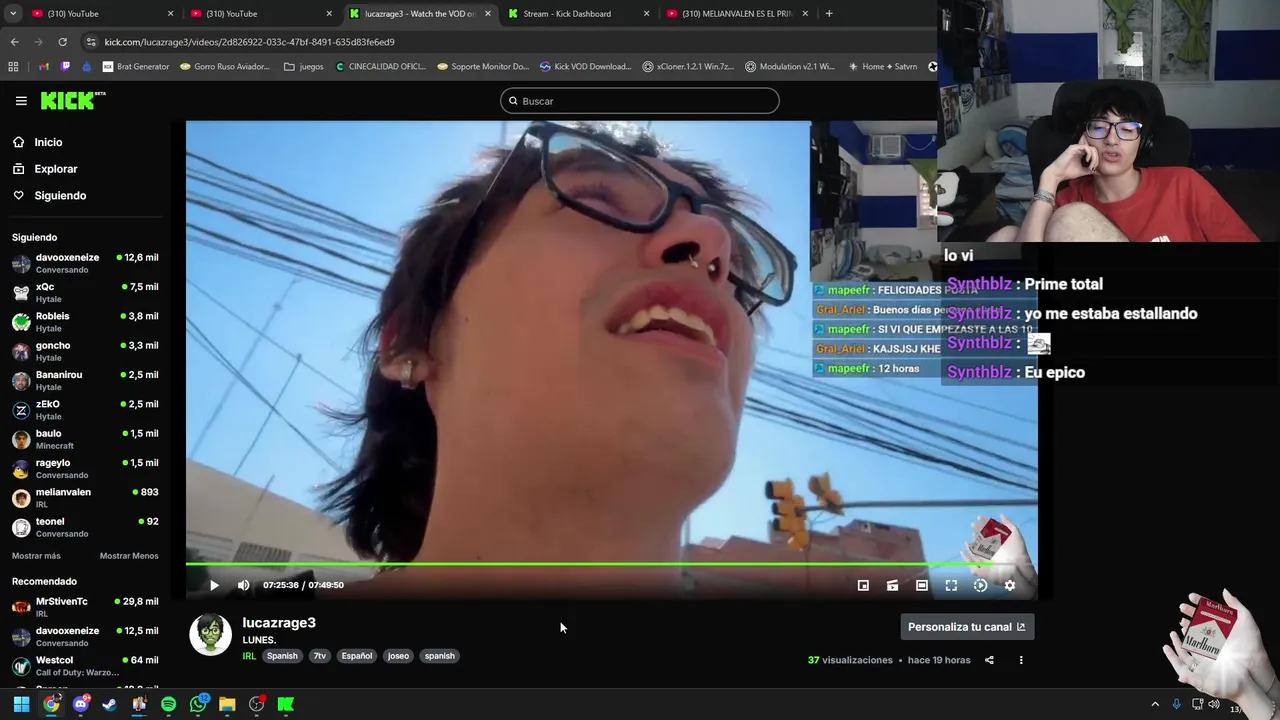
Task: Open davooxeneize in Recomendado list
Action: click(x=85, y=636)
